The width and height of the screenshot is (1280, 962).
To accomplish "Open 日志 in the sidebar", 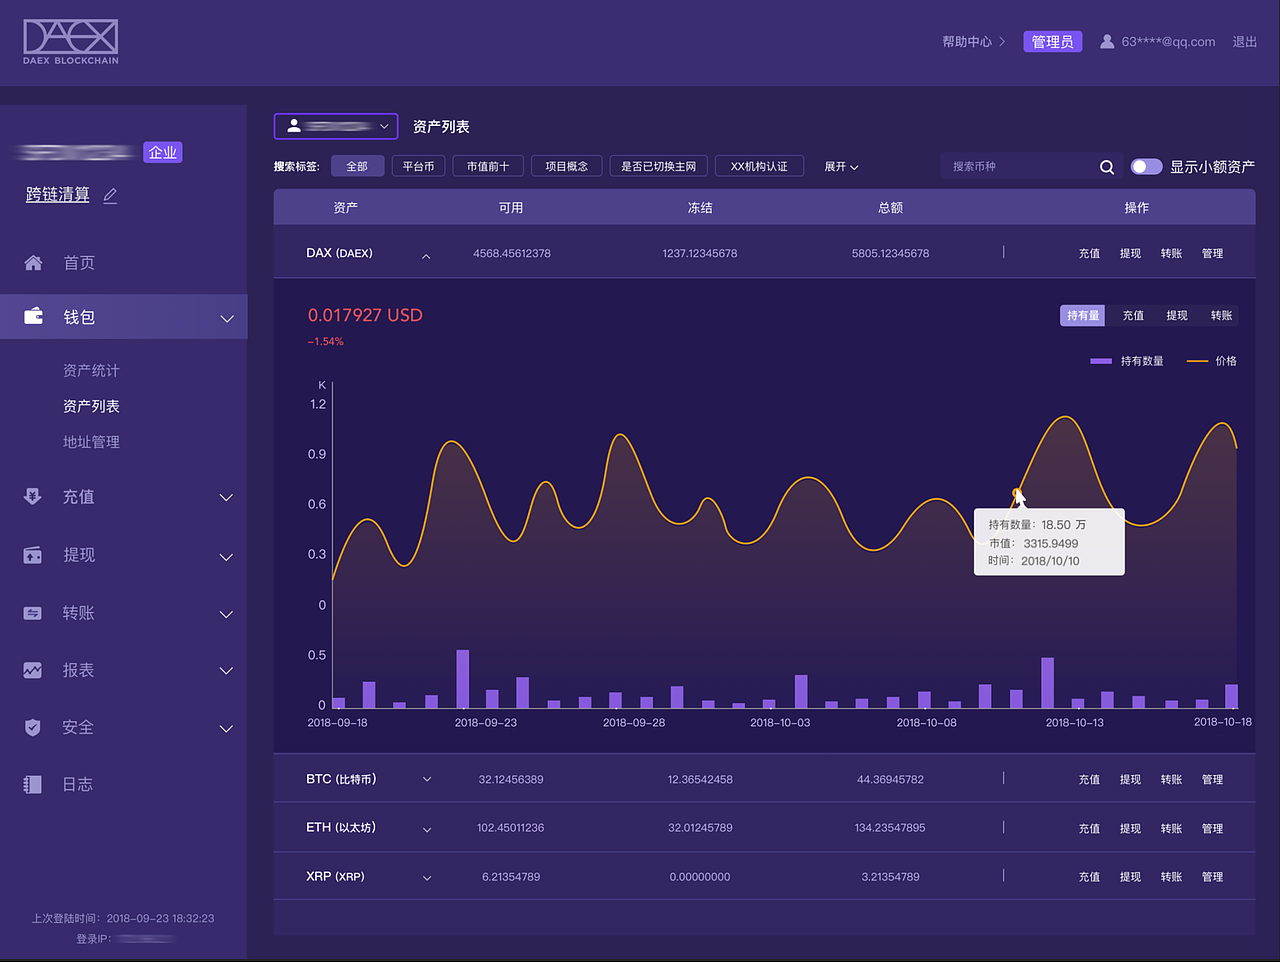I will coord(78,785).
